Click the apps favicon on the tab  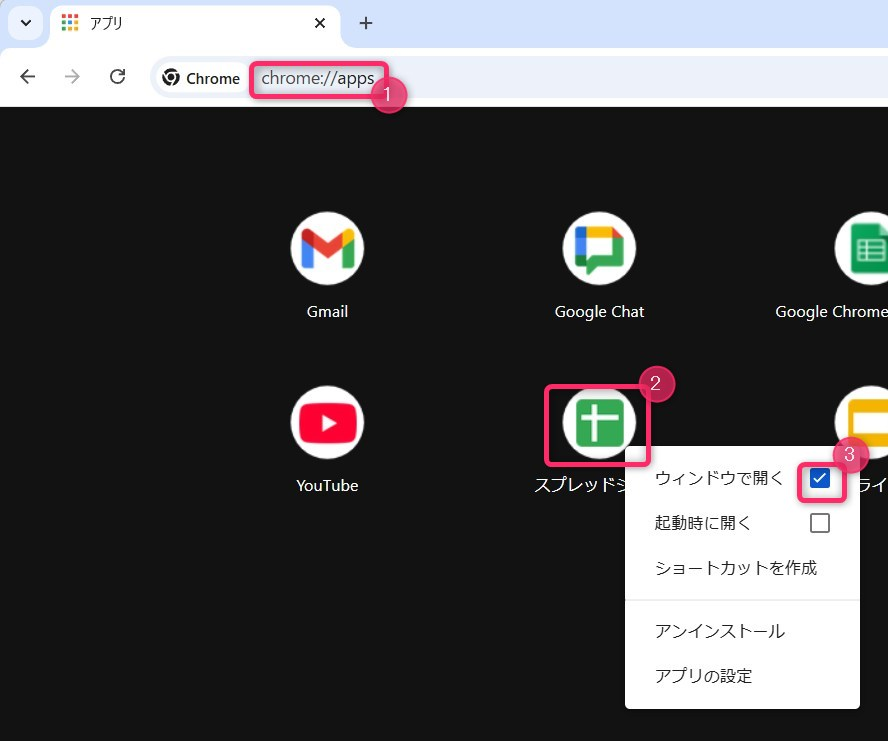pyautogui.click(x=70, y=23)
